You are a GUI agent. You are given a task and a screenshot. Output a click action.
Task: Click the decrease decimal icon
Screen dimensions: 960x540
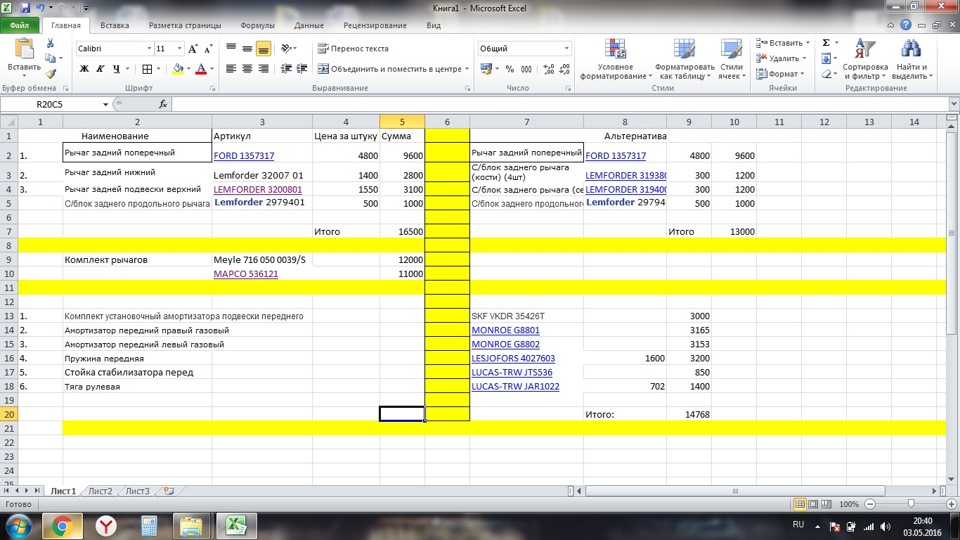(x=564, y=69)
